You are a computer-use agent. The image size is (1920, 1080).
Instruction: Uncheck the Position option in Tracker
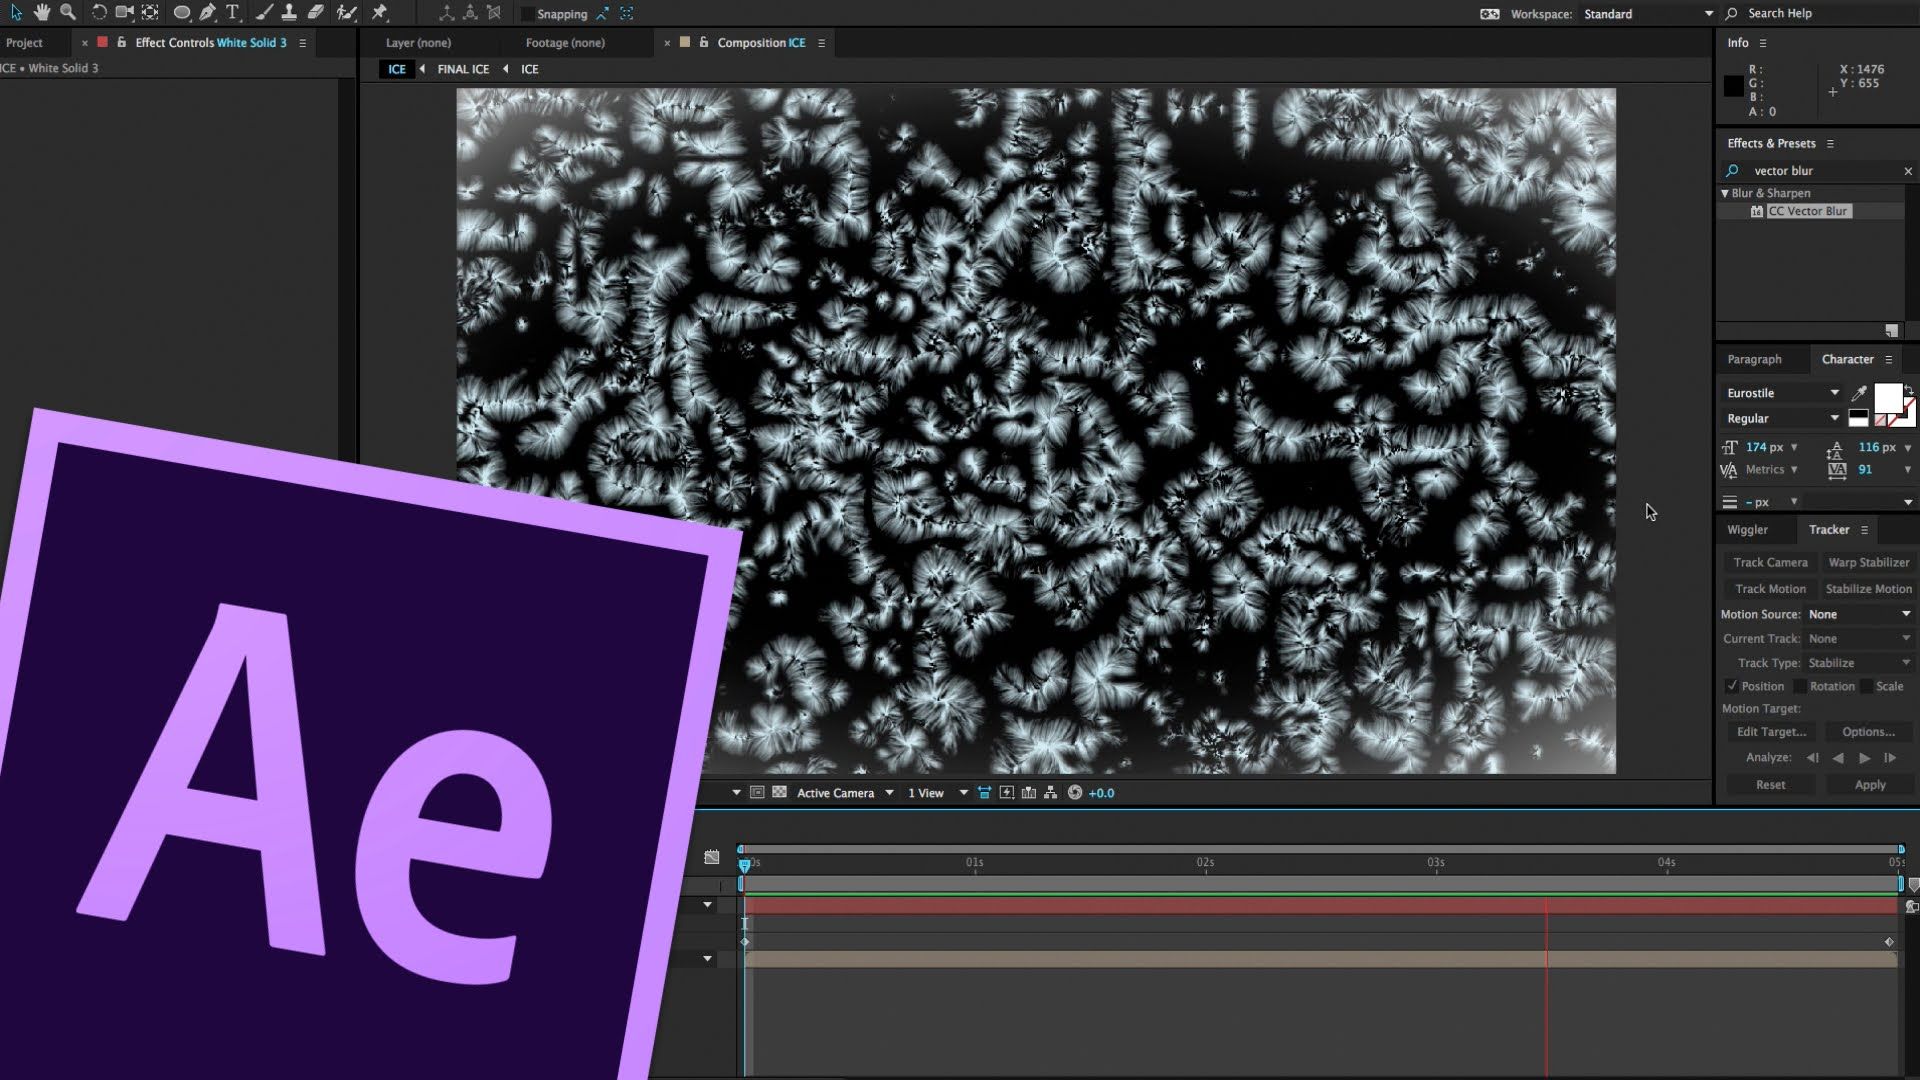coord(1731,686)
